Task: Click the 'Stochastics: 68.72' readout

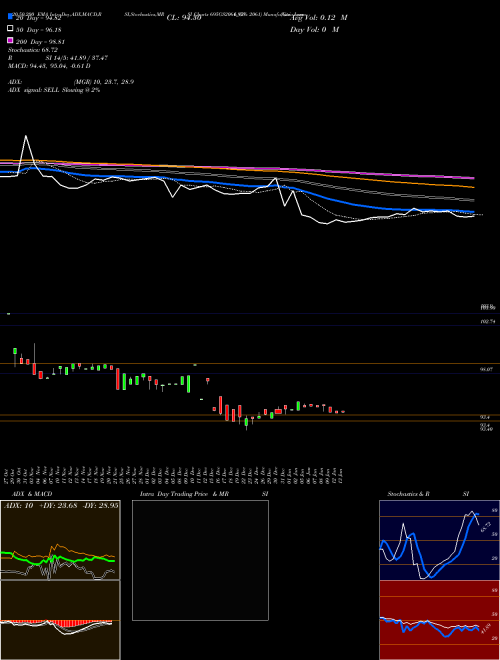Action: (33, 50)
